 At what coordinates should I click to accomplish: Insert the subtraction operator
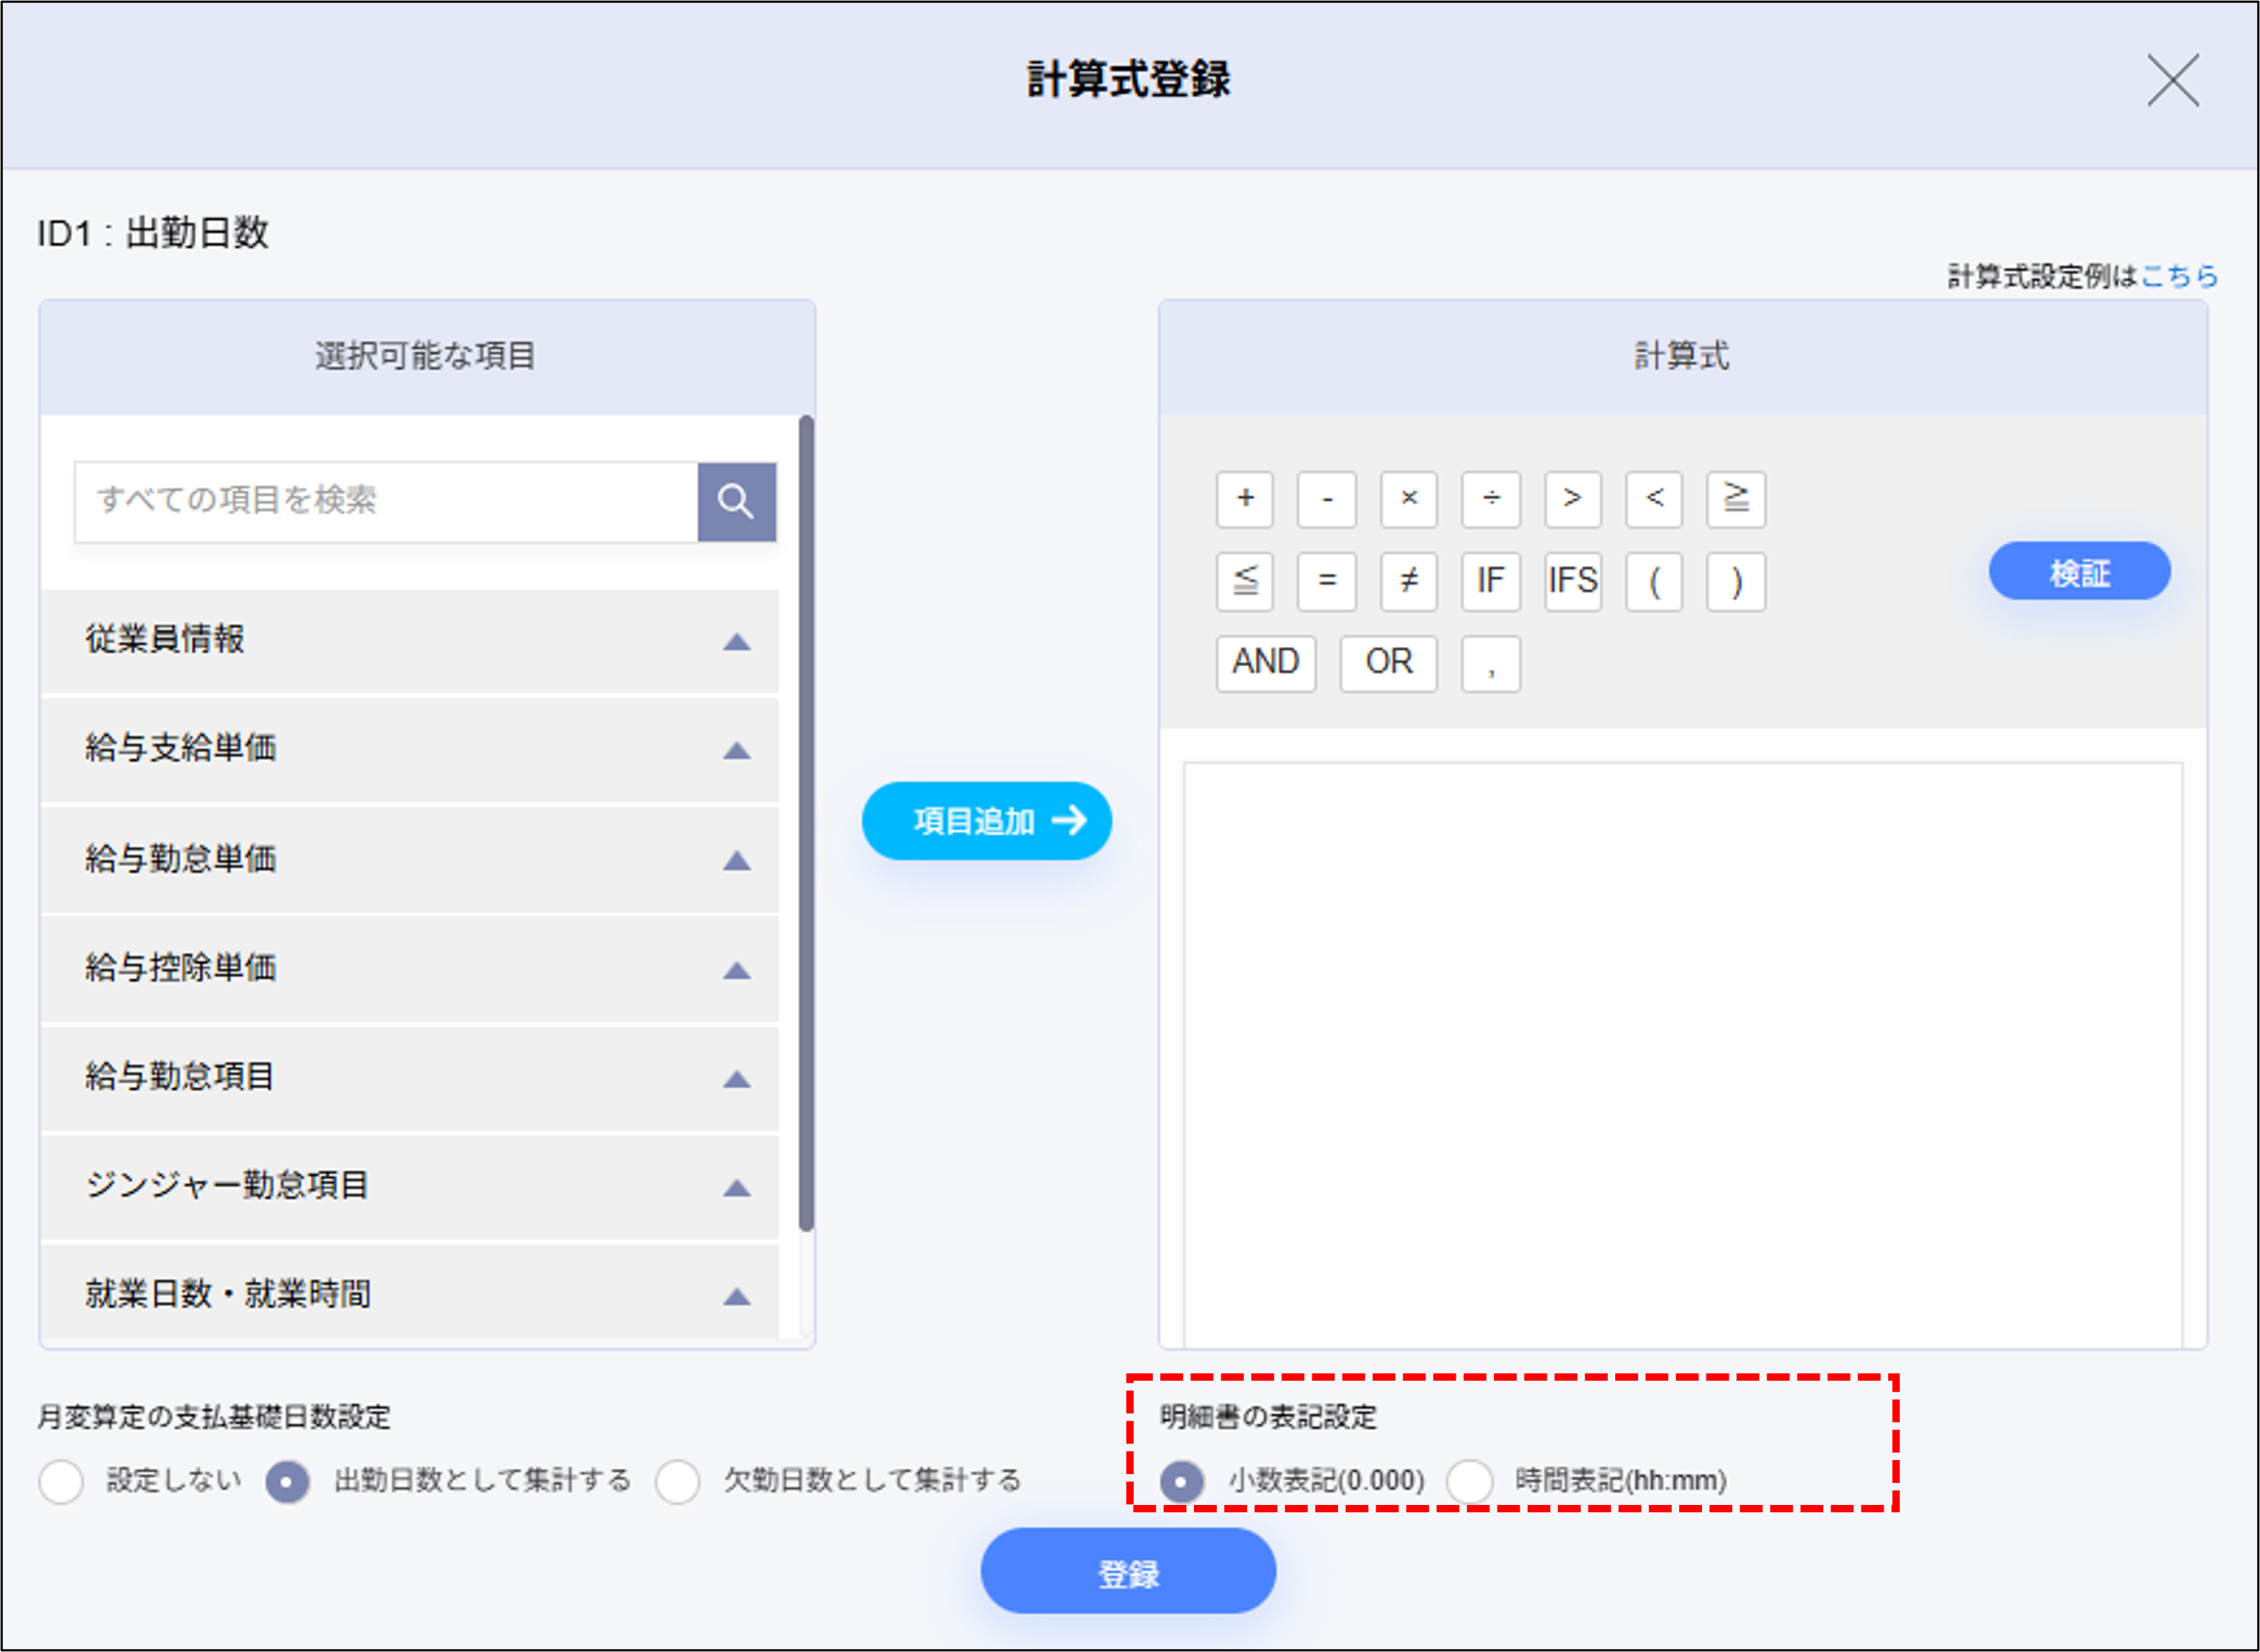coord(1326,500)
